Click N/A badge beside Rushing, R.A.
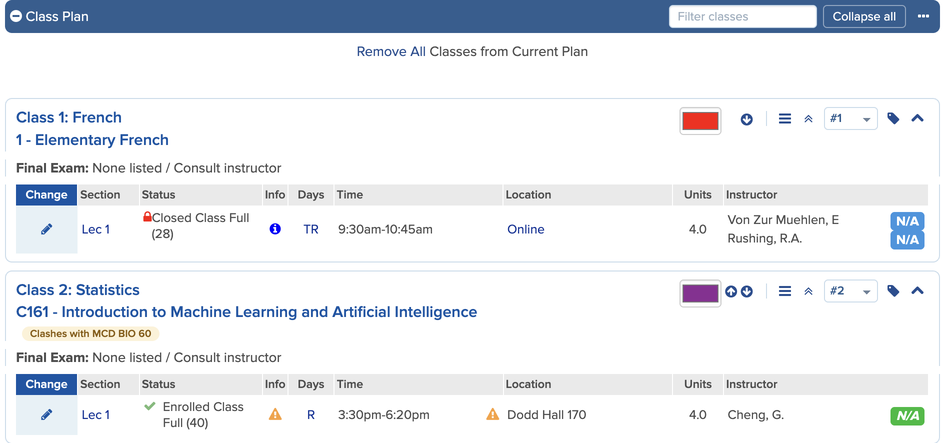This screenshot has width=945, height=443. coord(907,240)
